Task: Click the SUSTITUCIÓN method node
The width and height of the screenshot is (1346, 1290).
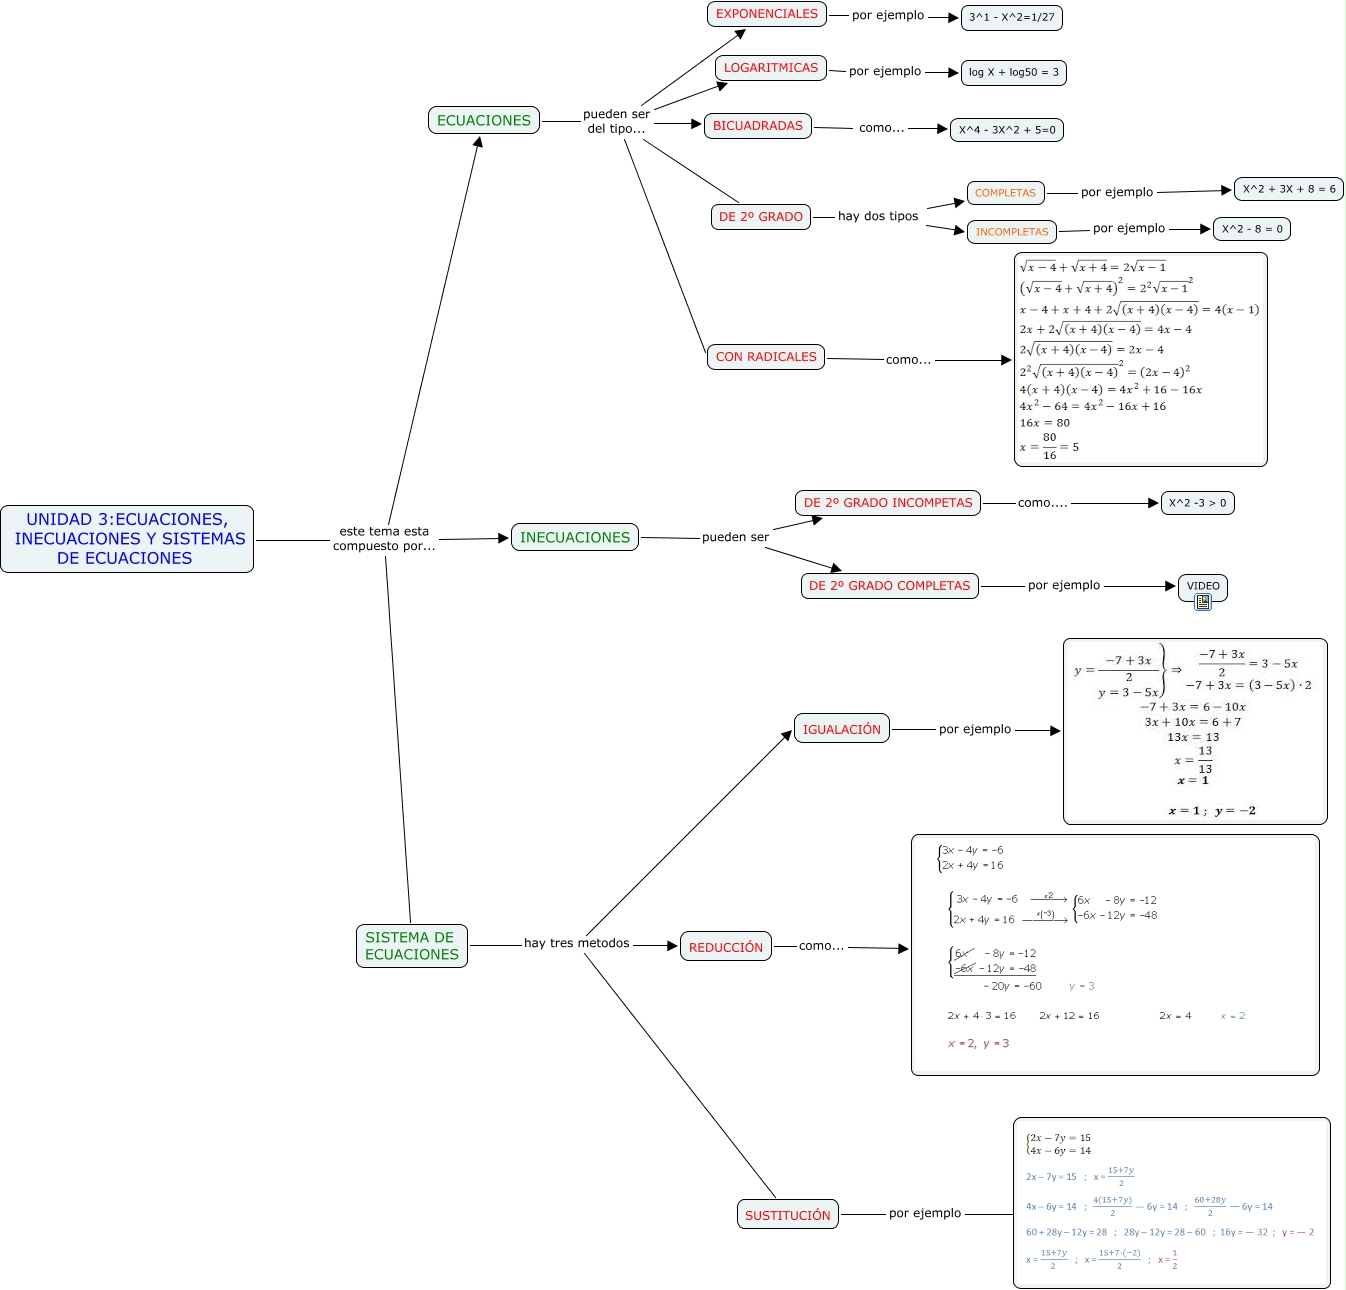Action: 787,1215
